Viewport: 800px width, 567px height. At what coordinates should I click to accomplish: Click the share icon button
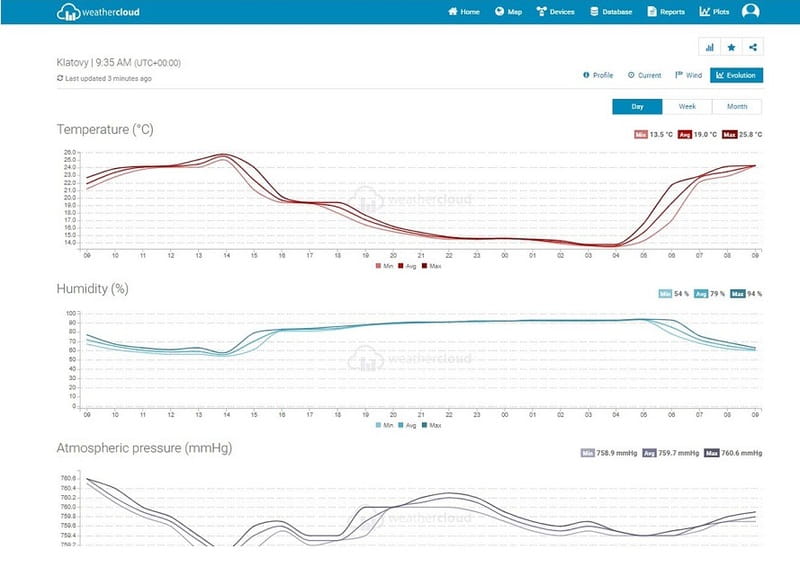point(753,47)
